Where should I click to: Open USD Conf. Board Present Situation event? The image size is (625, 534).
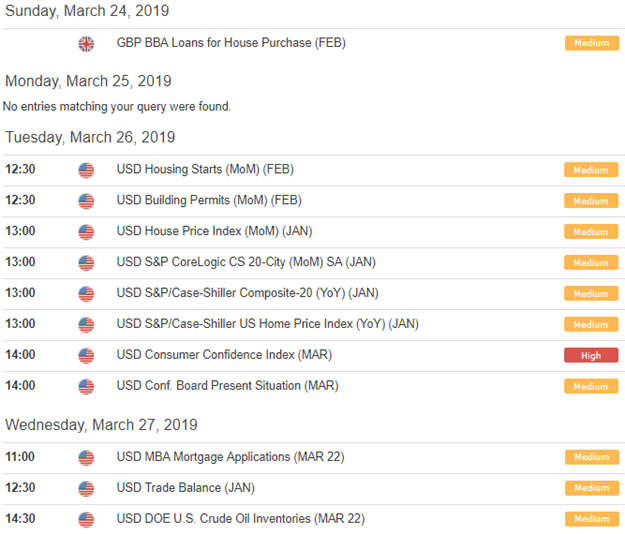coord(228,386)
